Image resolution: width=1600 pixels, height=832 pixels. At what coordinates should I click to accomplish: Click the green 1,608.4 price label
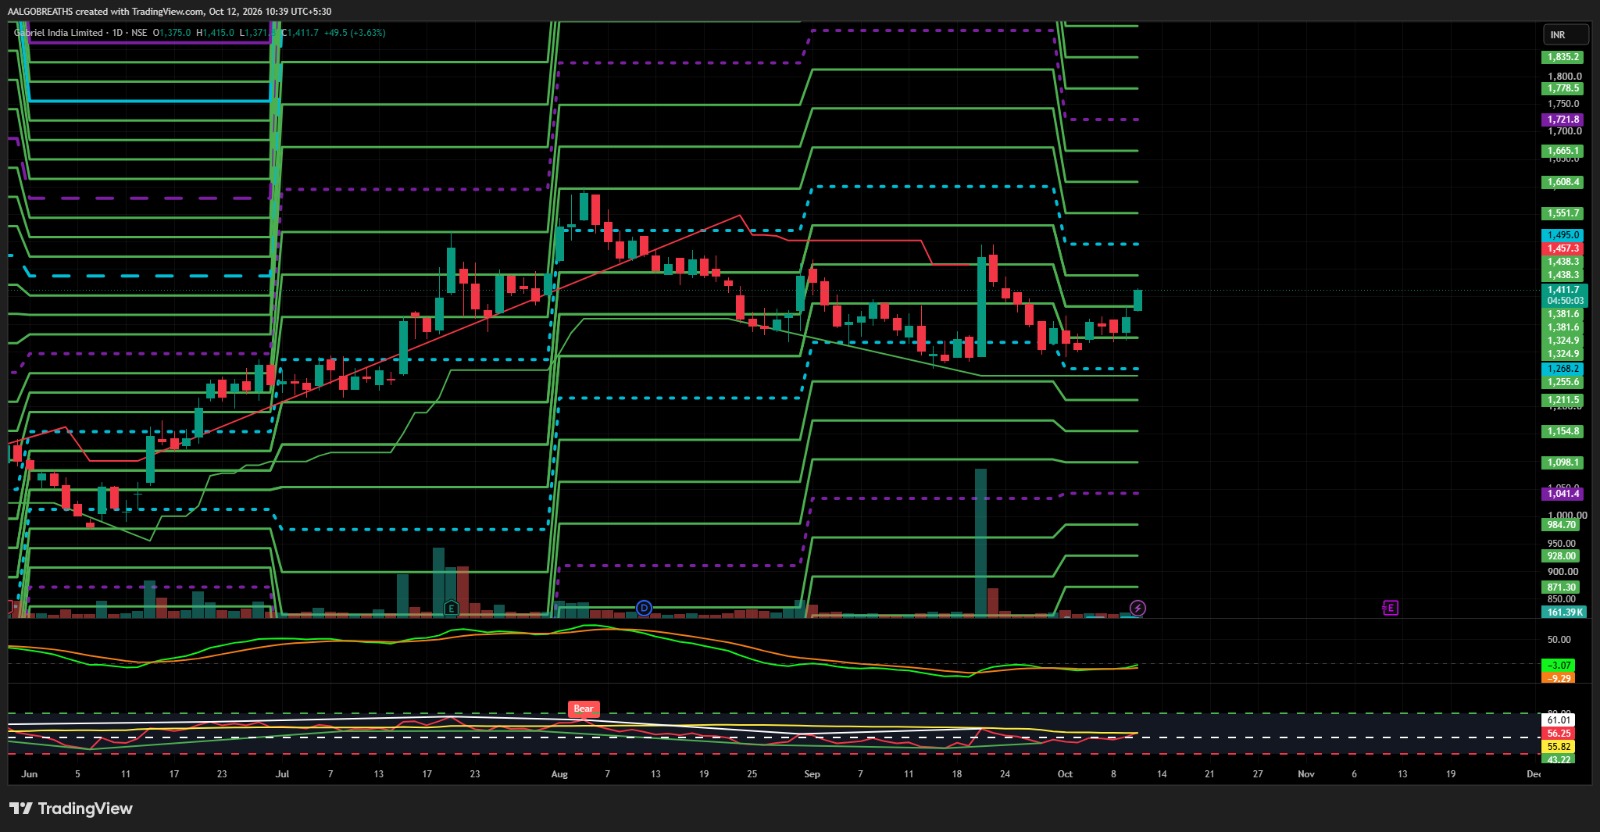[x=1564, y=182]
